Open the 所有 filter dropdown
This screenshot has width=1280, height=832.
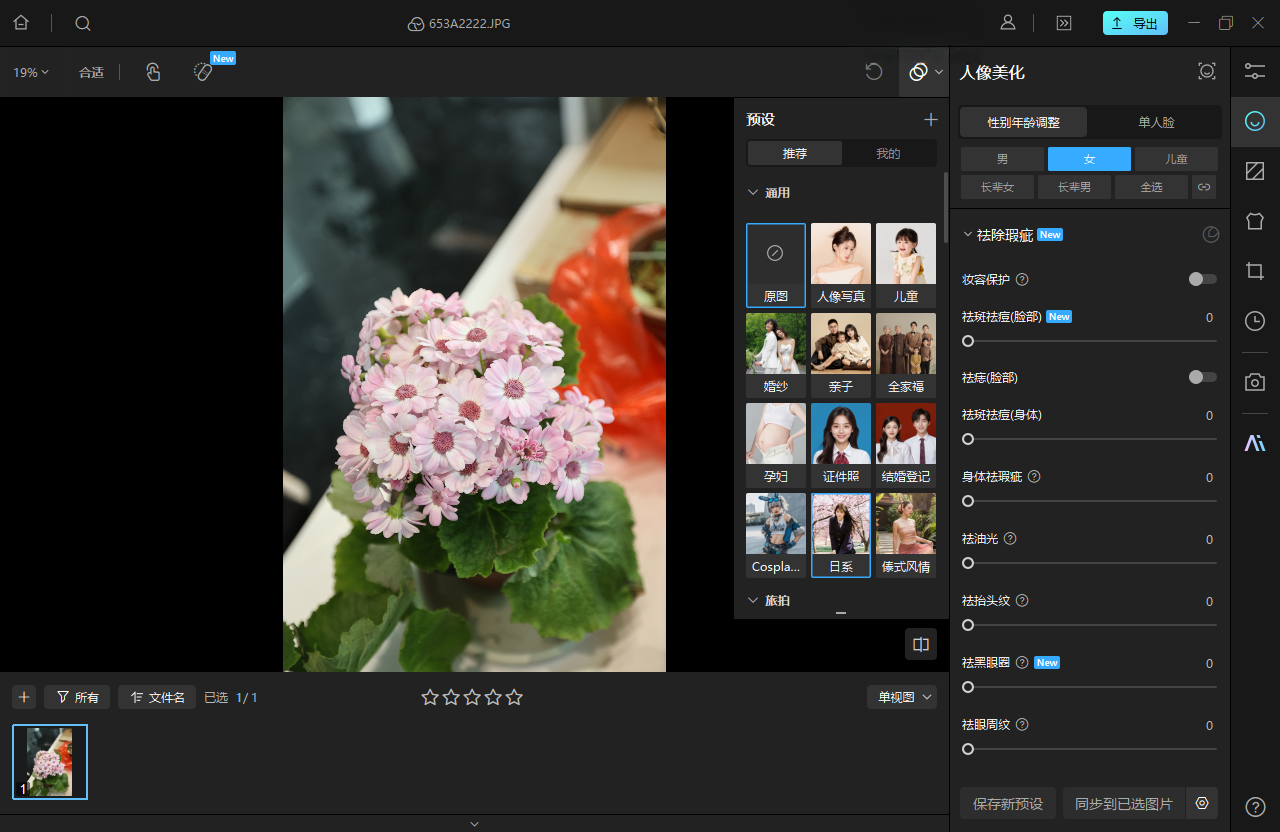77,697
